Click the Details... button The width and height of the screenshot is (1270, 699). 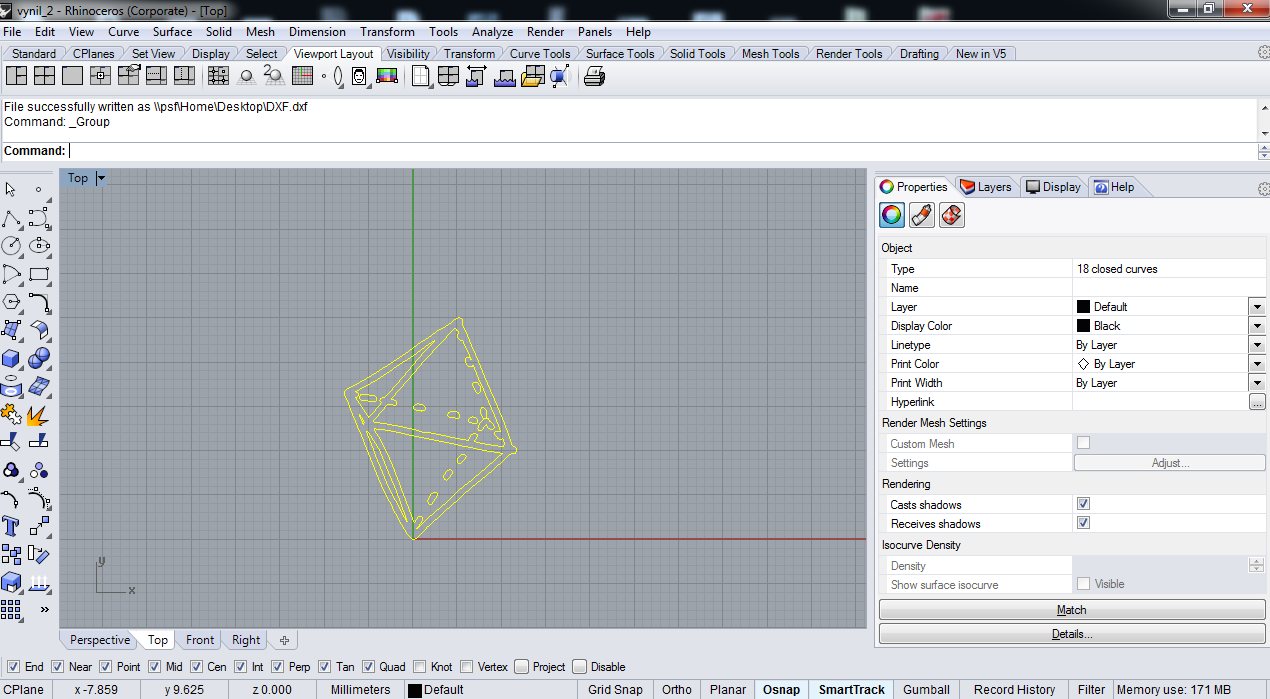(1072, 634)
